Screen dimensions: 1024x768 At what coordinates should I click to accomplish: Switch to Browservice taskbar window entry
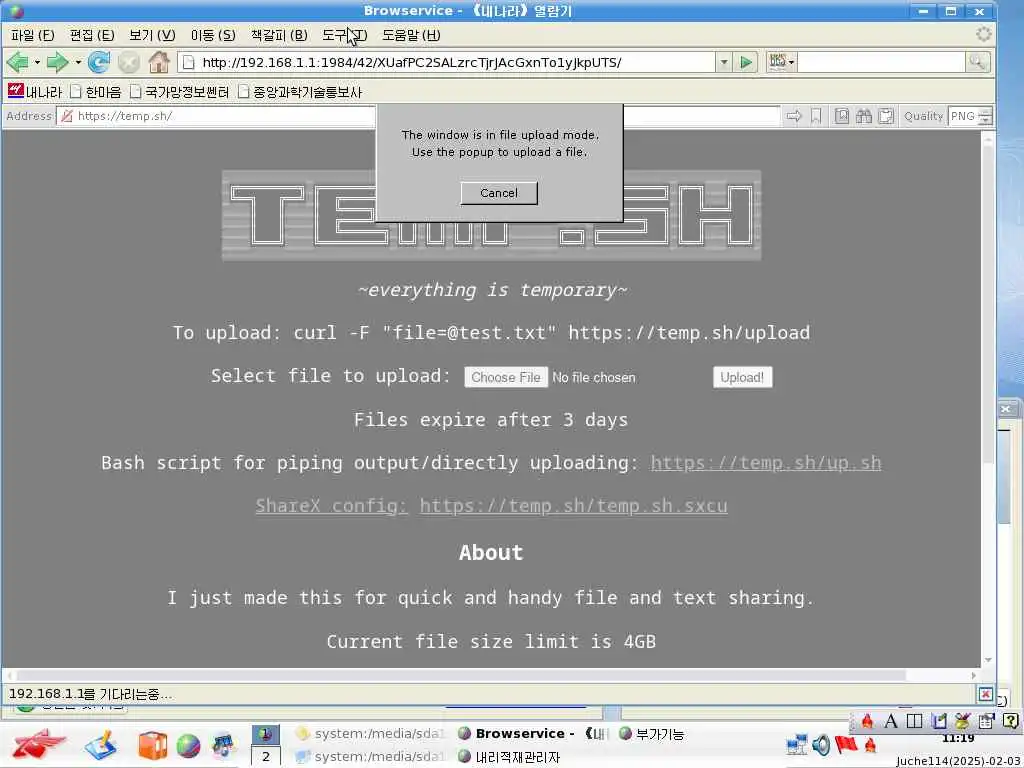[533, 734]
